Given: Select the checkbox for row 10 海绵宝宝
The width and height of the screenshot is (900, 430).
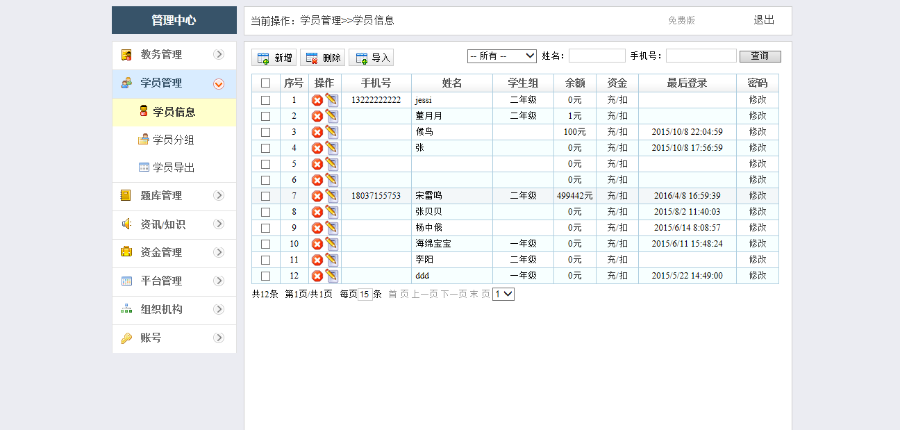Looking at the screenshot, I should [x=265, y=244].
